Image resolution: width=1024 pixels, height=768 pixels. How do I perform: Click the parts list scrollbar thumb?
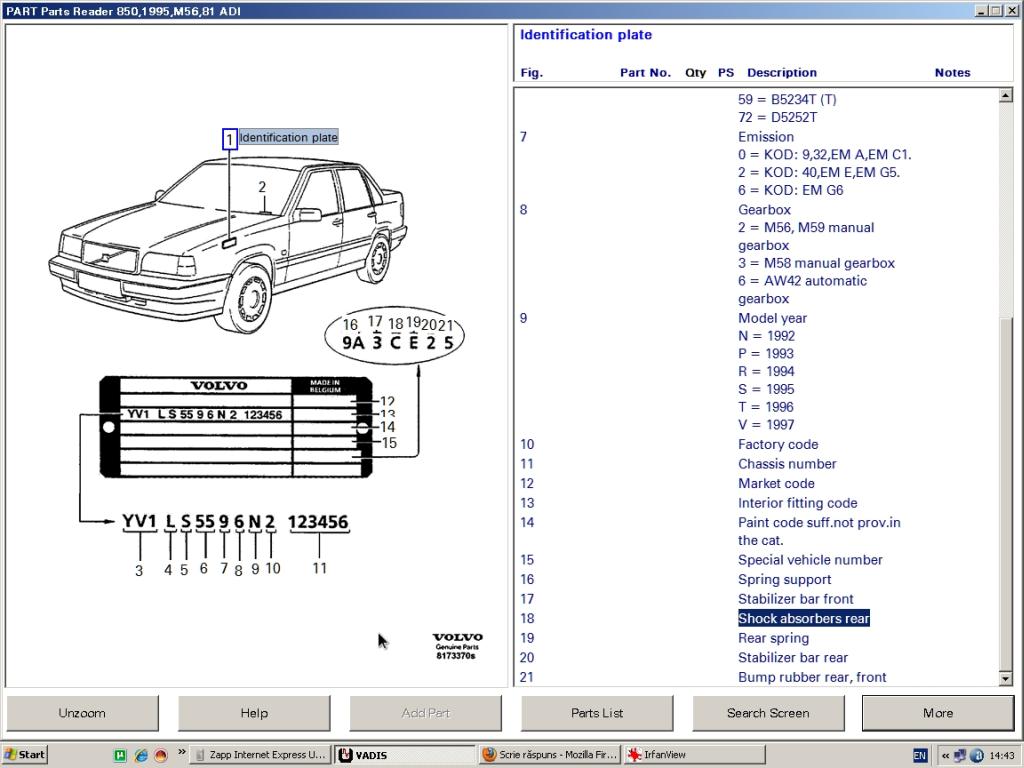pyautogui.click(x=1006, y=493)
